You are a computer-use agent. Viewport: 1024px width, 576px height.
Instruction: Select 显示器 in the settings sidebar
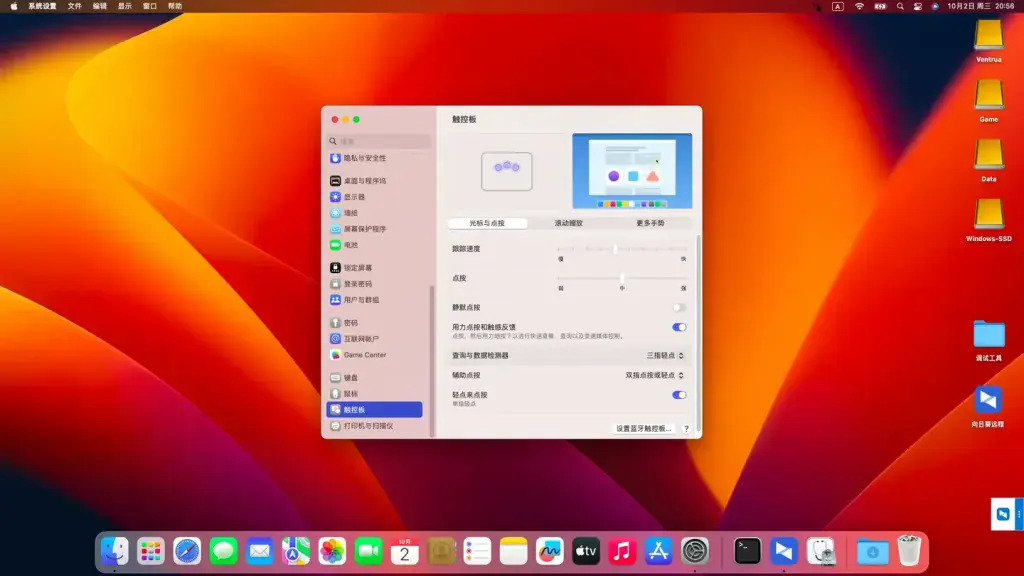point(374,197)
